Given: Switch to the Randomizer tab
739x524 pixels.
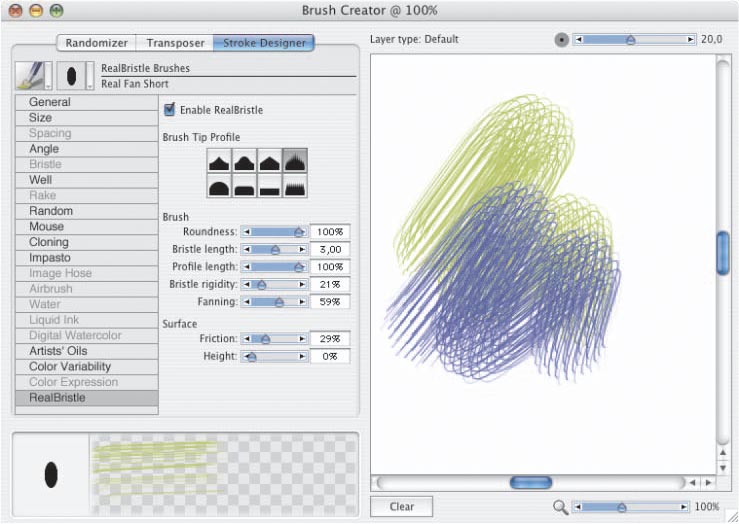Looking at the screenshot, I should coord(95,43).
